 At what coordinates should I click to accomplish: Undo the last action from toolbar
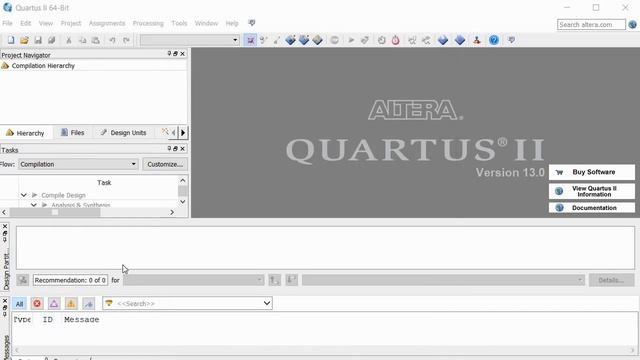point(112,40)
